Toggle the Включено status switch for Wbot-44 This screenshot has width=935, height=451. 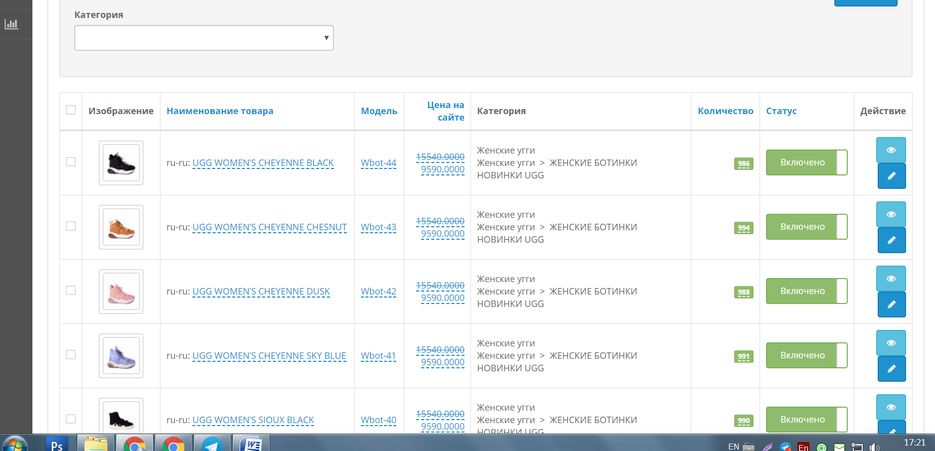(807, 162)
